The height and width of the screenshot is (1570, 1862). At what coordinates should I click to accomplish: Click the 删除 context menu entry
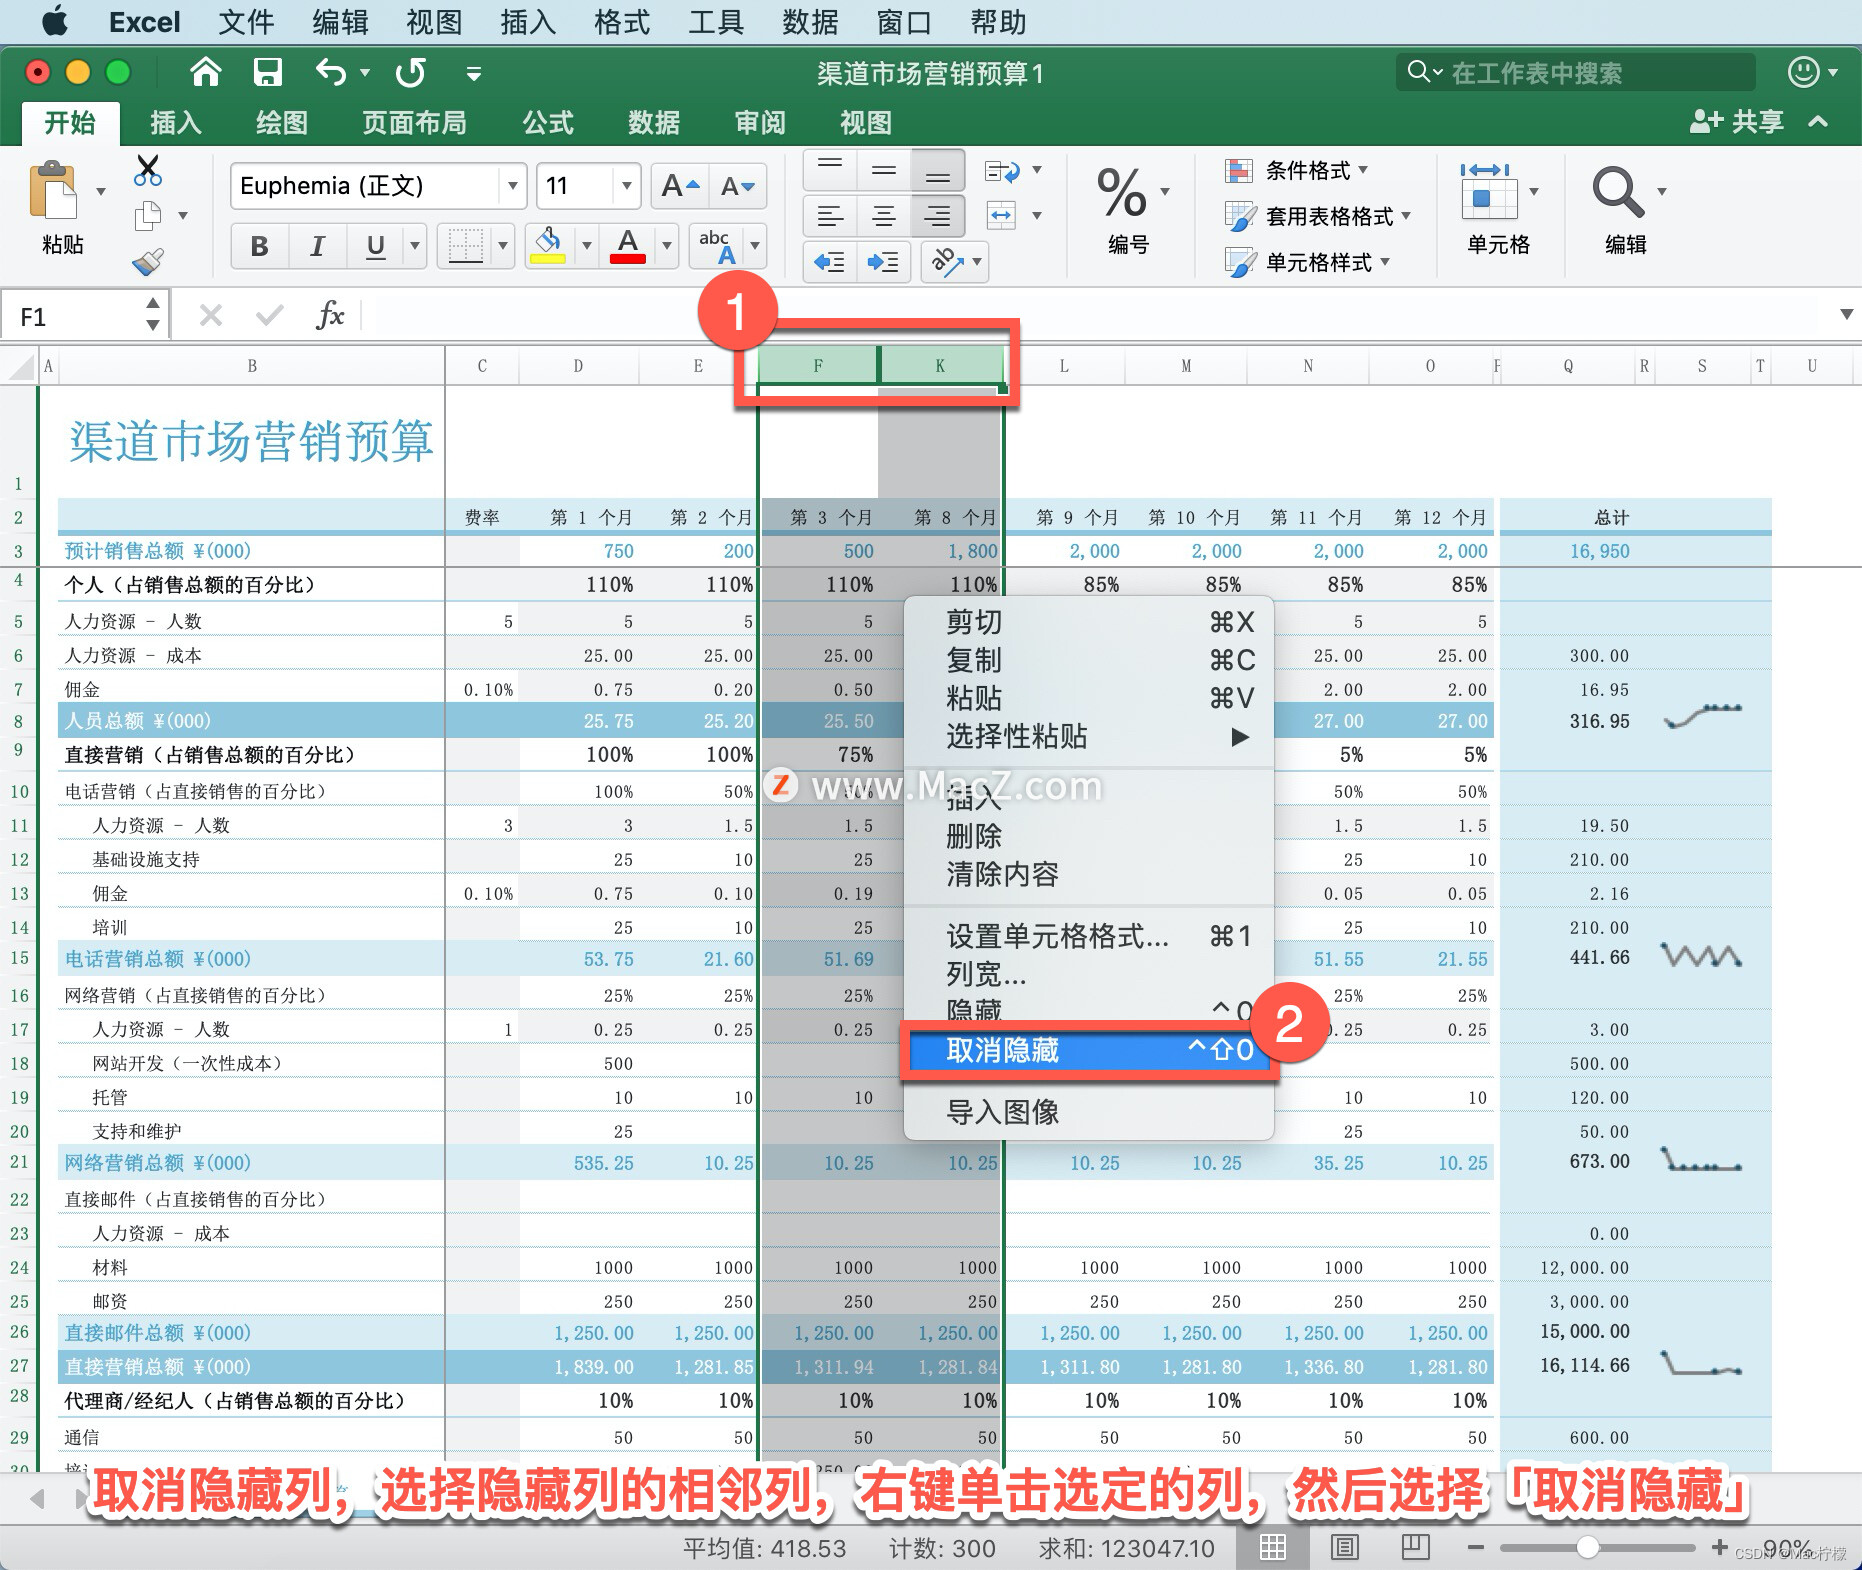(1090, 836)
